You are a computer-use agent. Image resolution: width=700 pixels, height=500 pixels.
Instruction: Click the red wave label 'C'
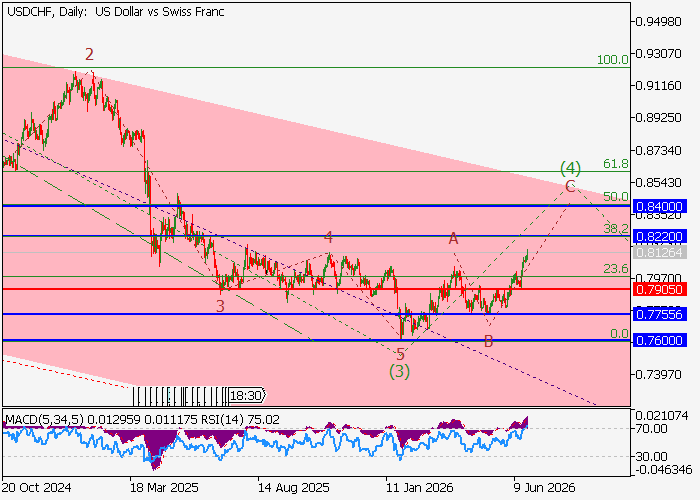pos(570,186)
